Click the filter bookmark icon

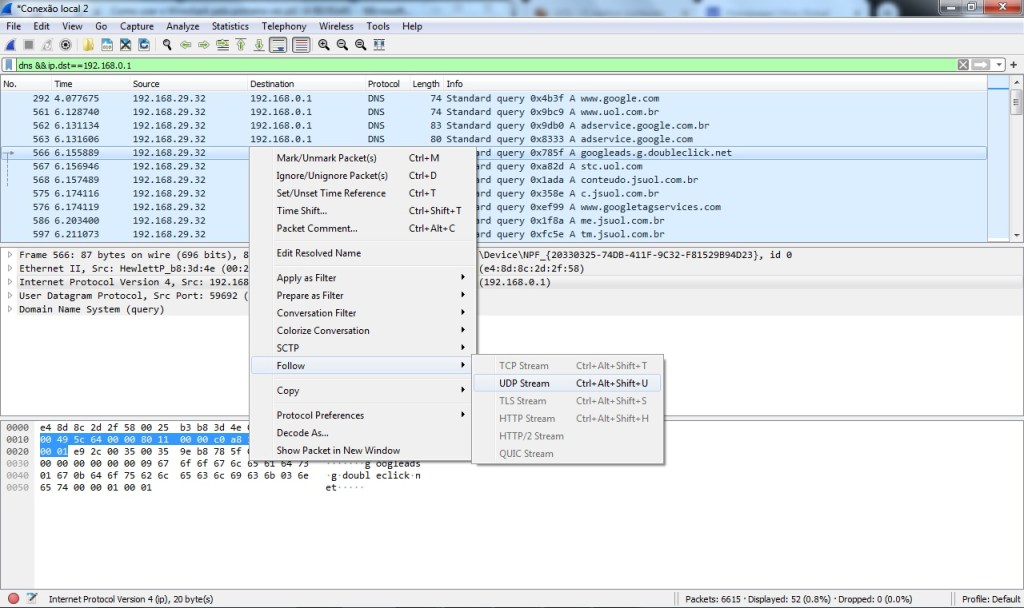(9, 64)
